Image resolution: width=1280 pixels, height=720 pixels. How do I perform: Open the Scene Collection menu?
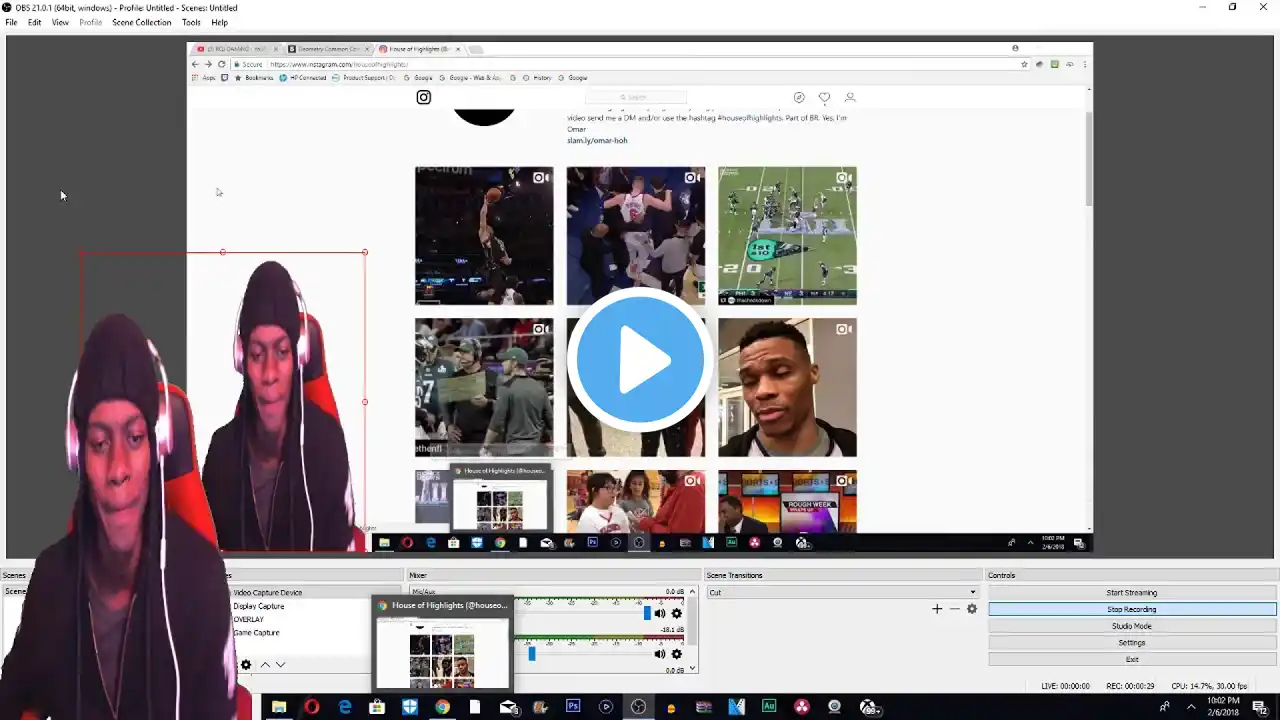coord(141,22)
